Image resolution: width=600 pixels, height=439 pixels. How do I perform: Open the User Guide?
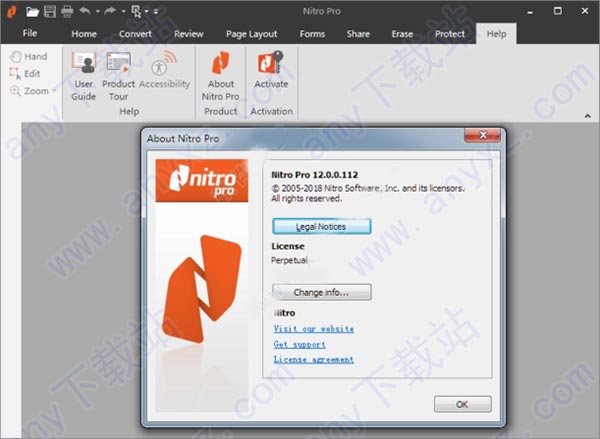coord(83,77)
